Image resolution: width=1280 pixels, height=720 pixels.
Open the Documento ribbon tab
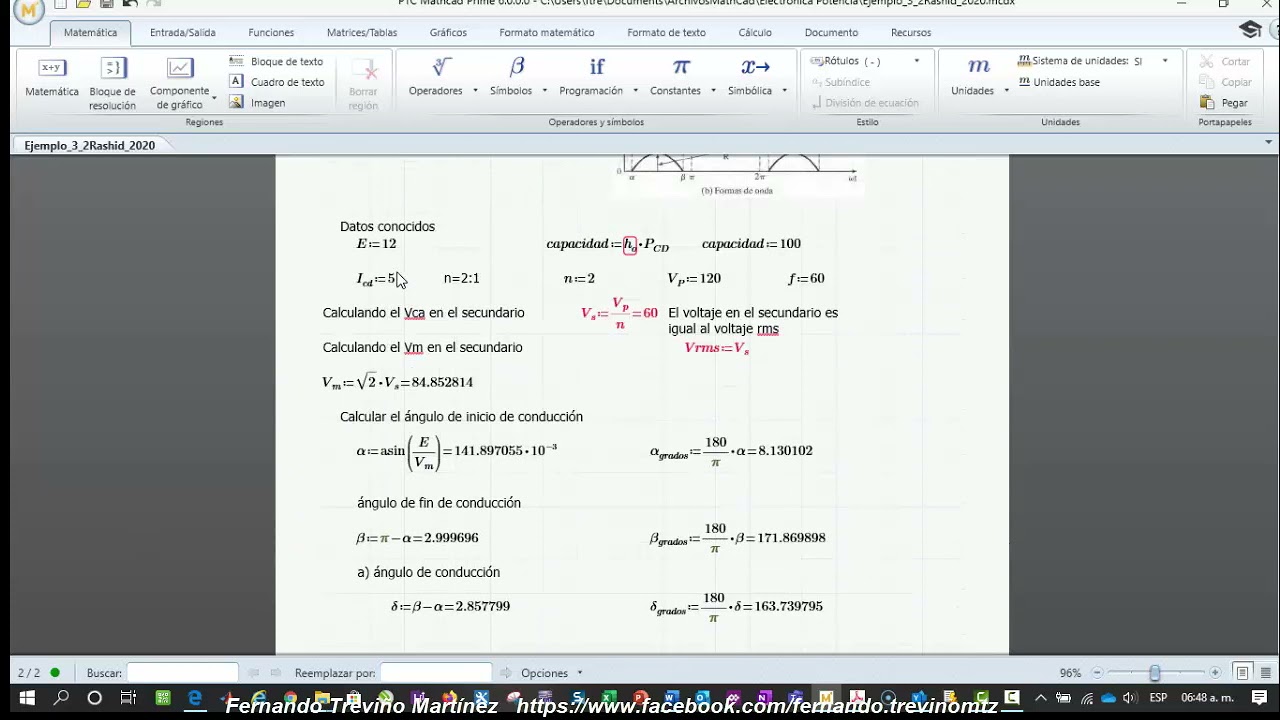coord(831,33)
